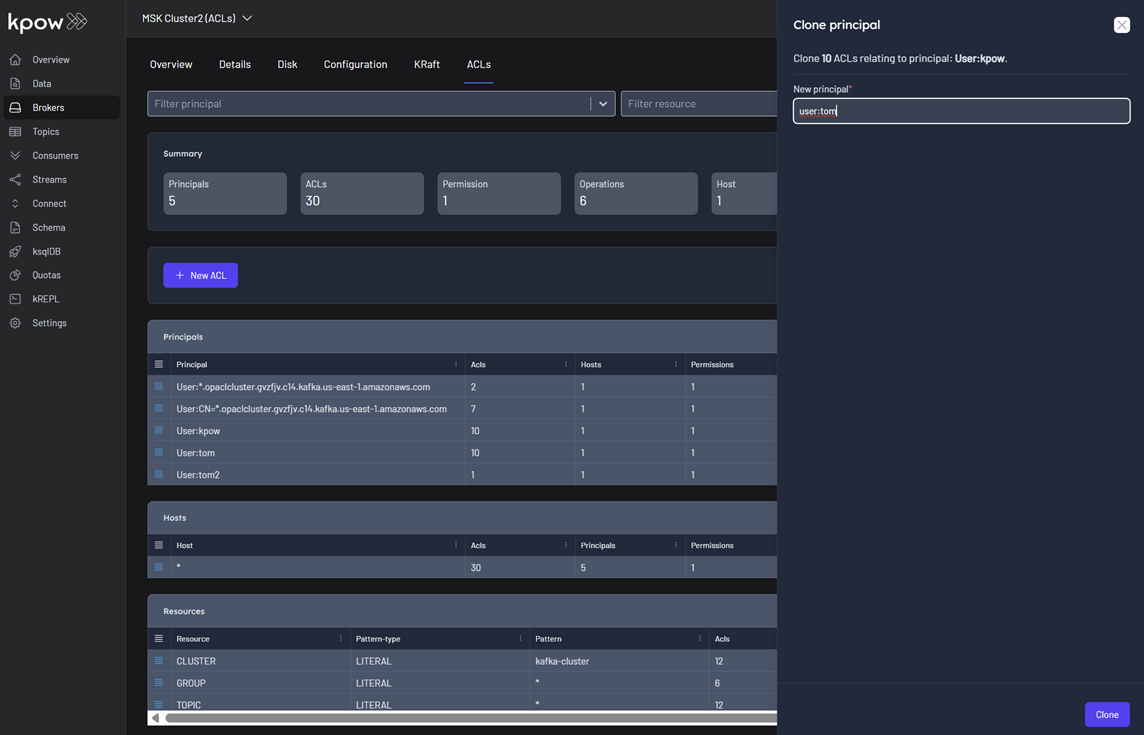
Task: Open Streams share icon in sidebar
Action: (15, 180)
